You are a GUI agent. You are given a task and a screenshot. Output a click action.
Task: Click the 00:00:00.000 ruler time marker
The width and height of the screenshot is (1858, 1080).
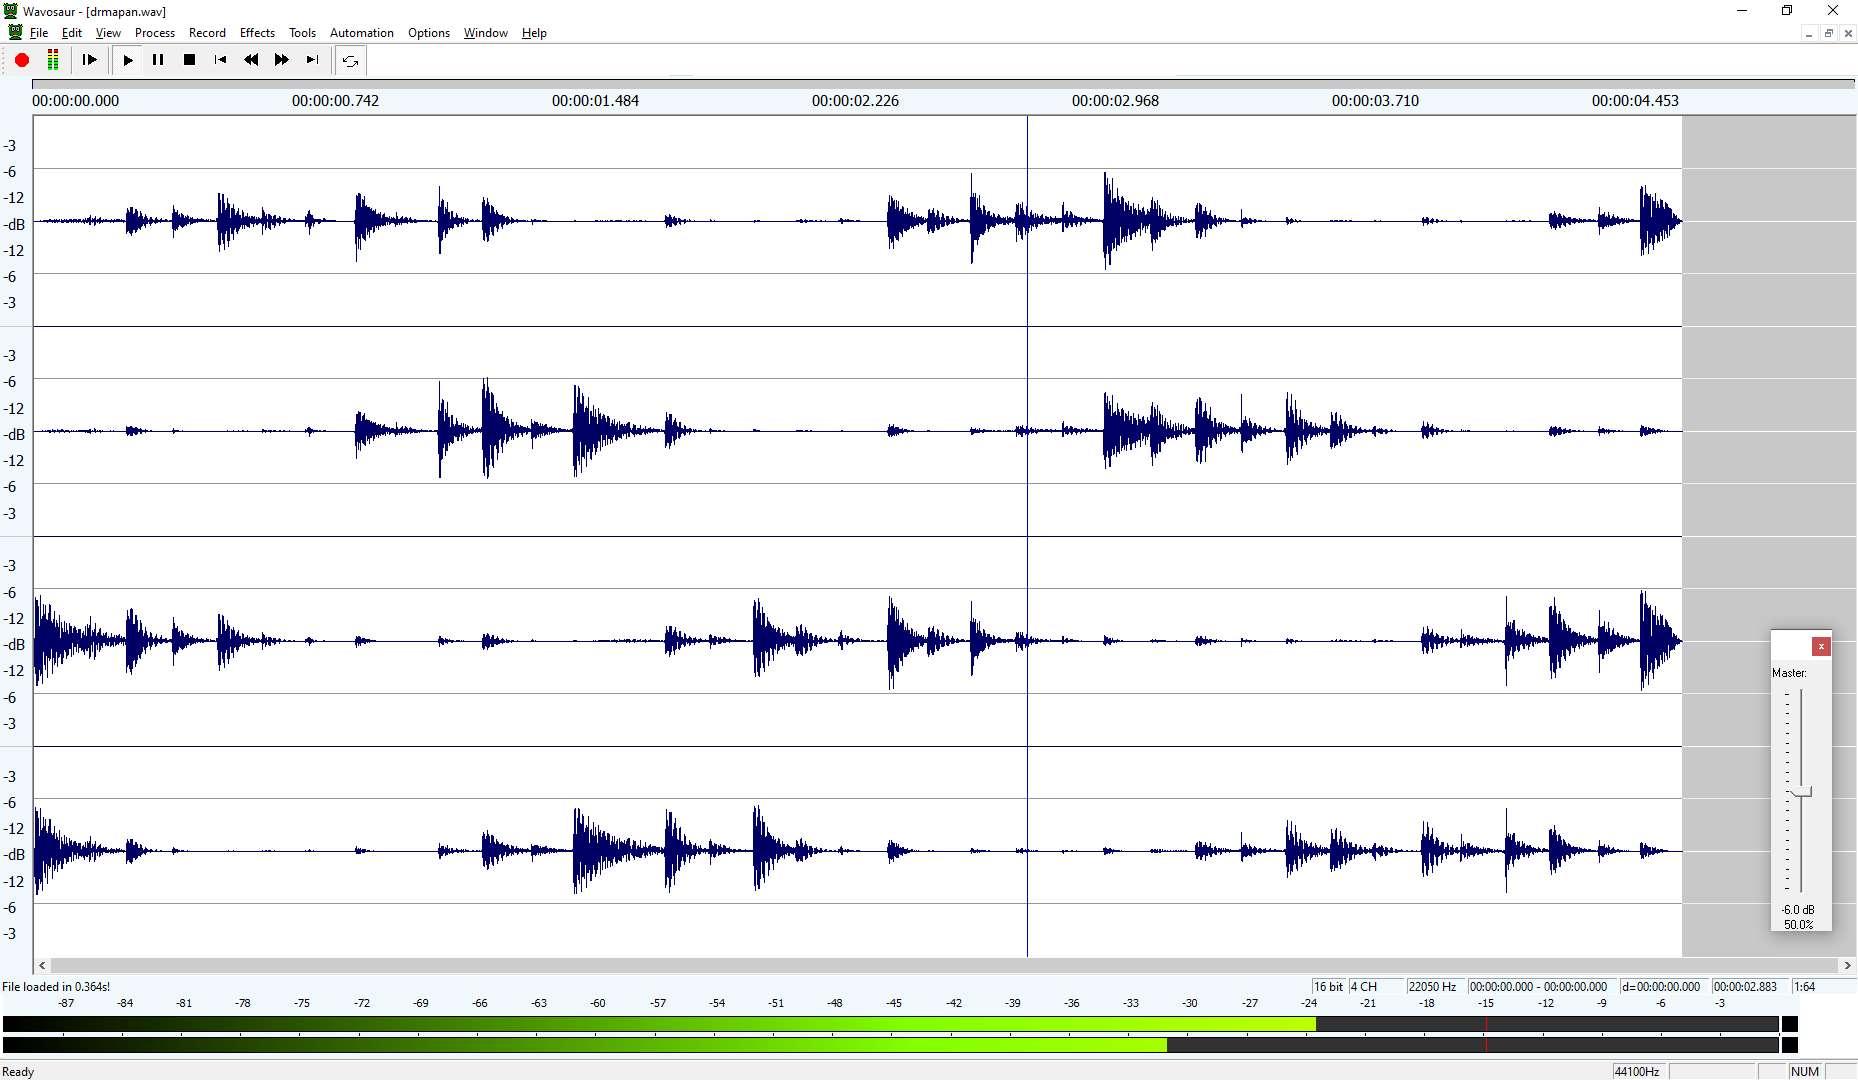pyautogui.click(x=75, y=101)
